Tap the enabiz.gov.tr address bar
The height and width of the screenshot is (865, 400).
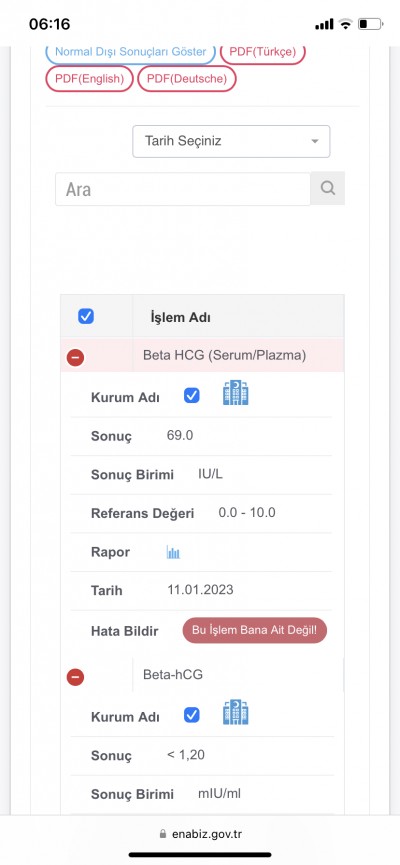point(200,834)
